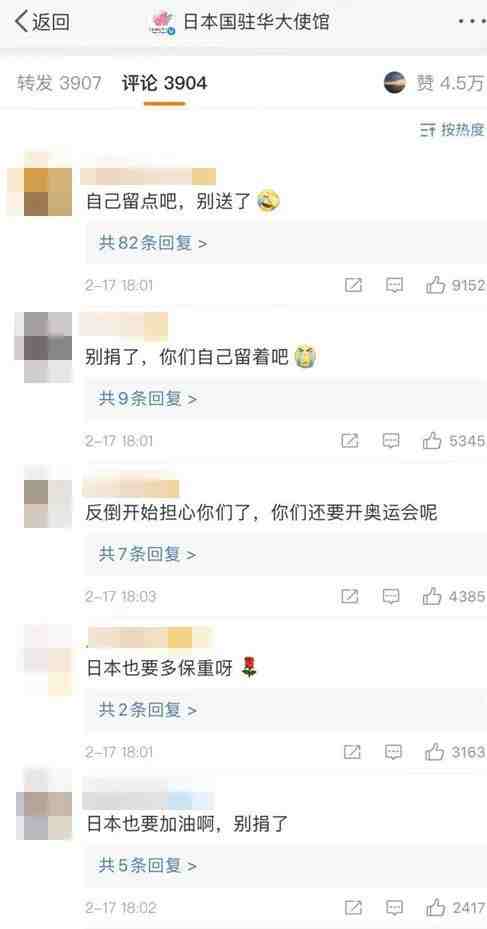Reply to the 日本也要加油啊 comment via its bubble icon
The height and width of the screenshot is (929, 487).
(x=395, y=908)
